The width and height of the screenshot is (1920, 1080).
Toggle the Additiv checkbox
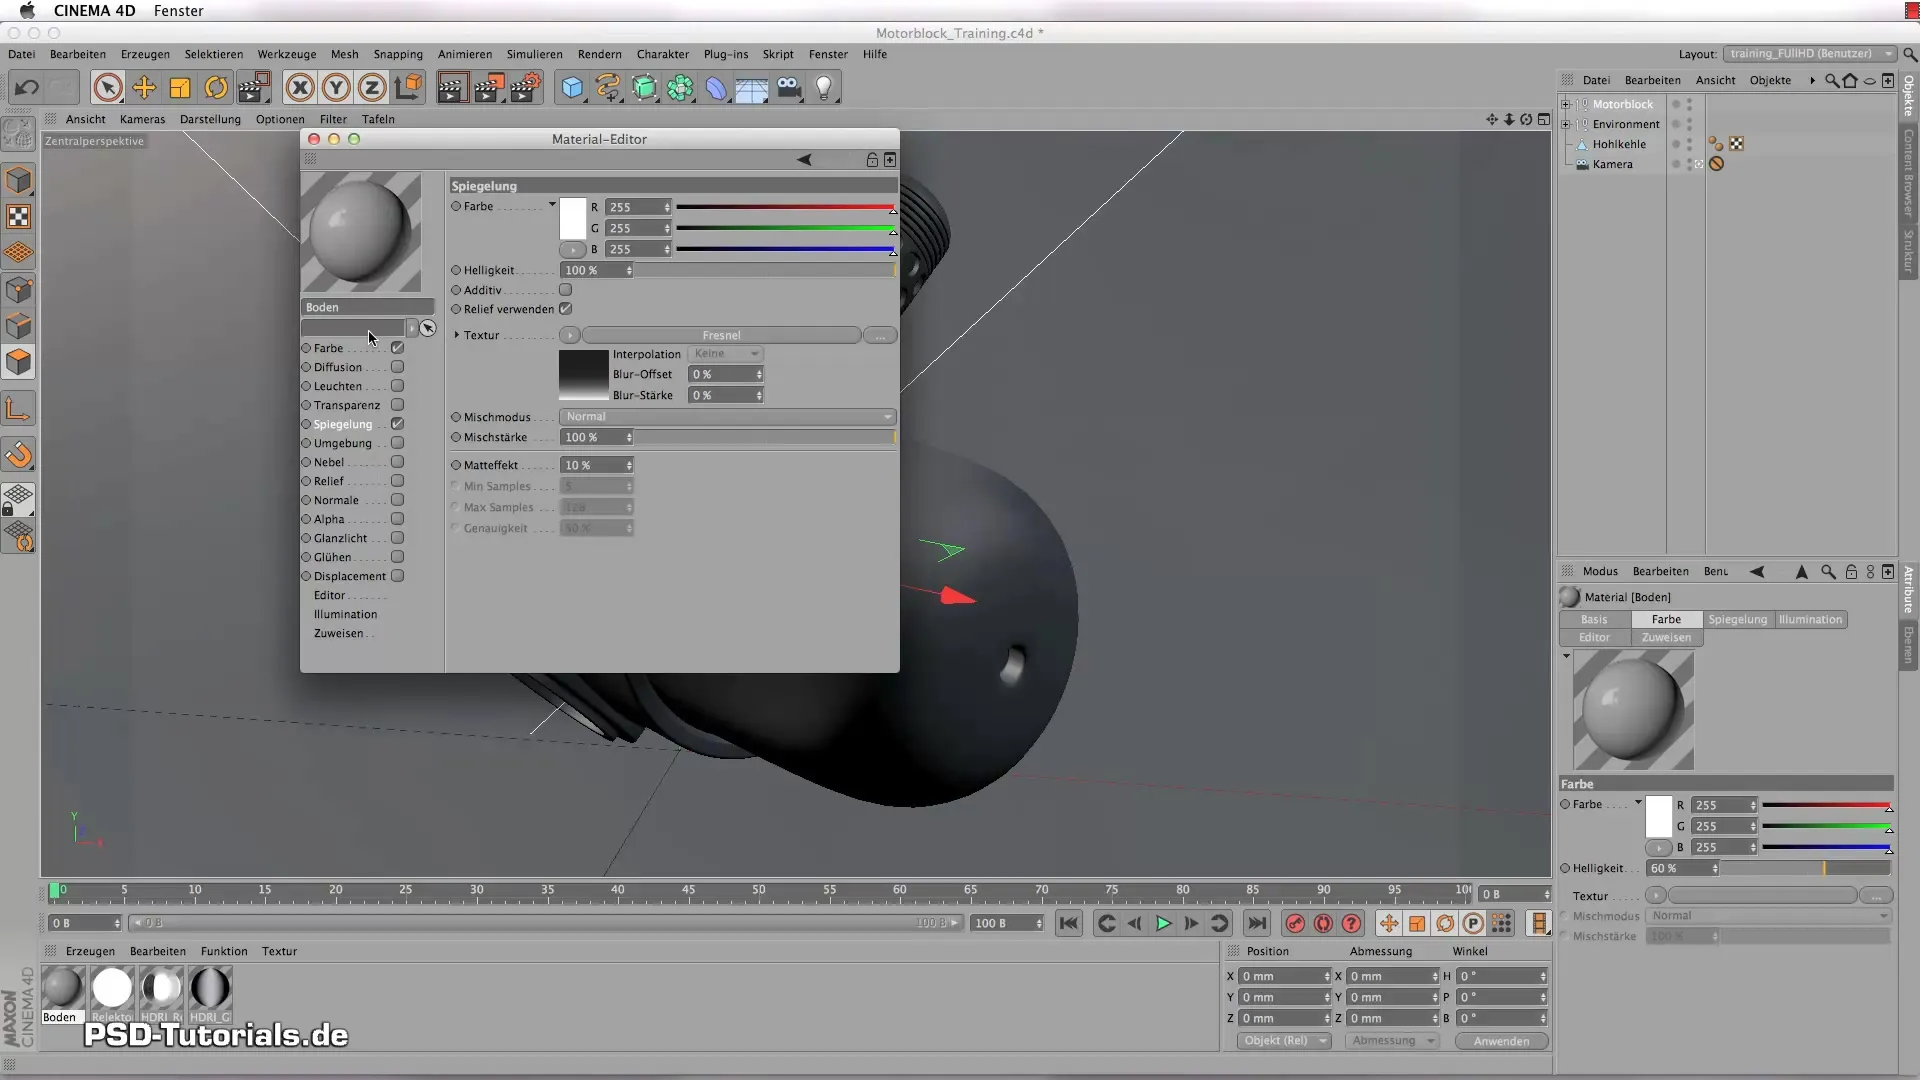565,290
